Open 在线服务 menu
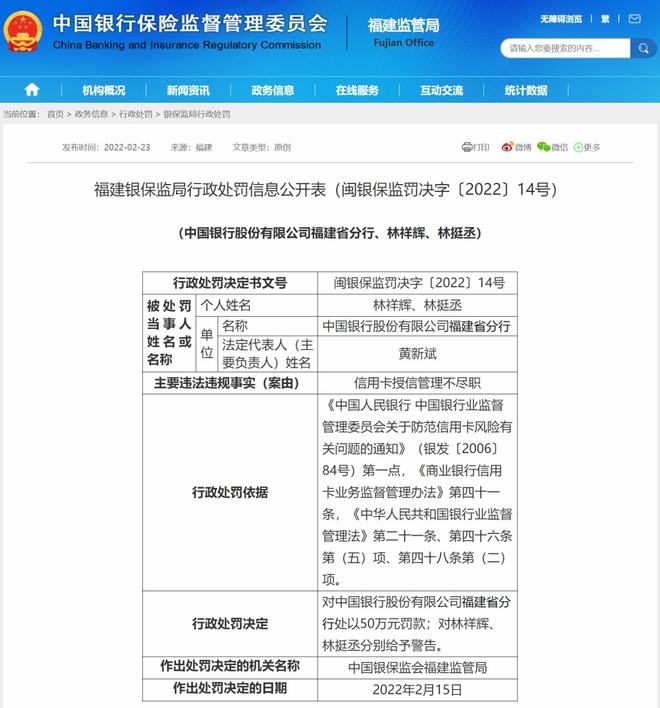 (x=357, y=90)
